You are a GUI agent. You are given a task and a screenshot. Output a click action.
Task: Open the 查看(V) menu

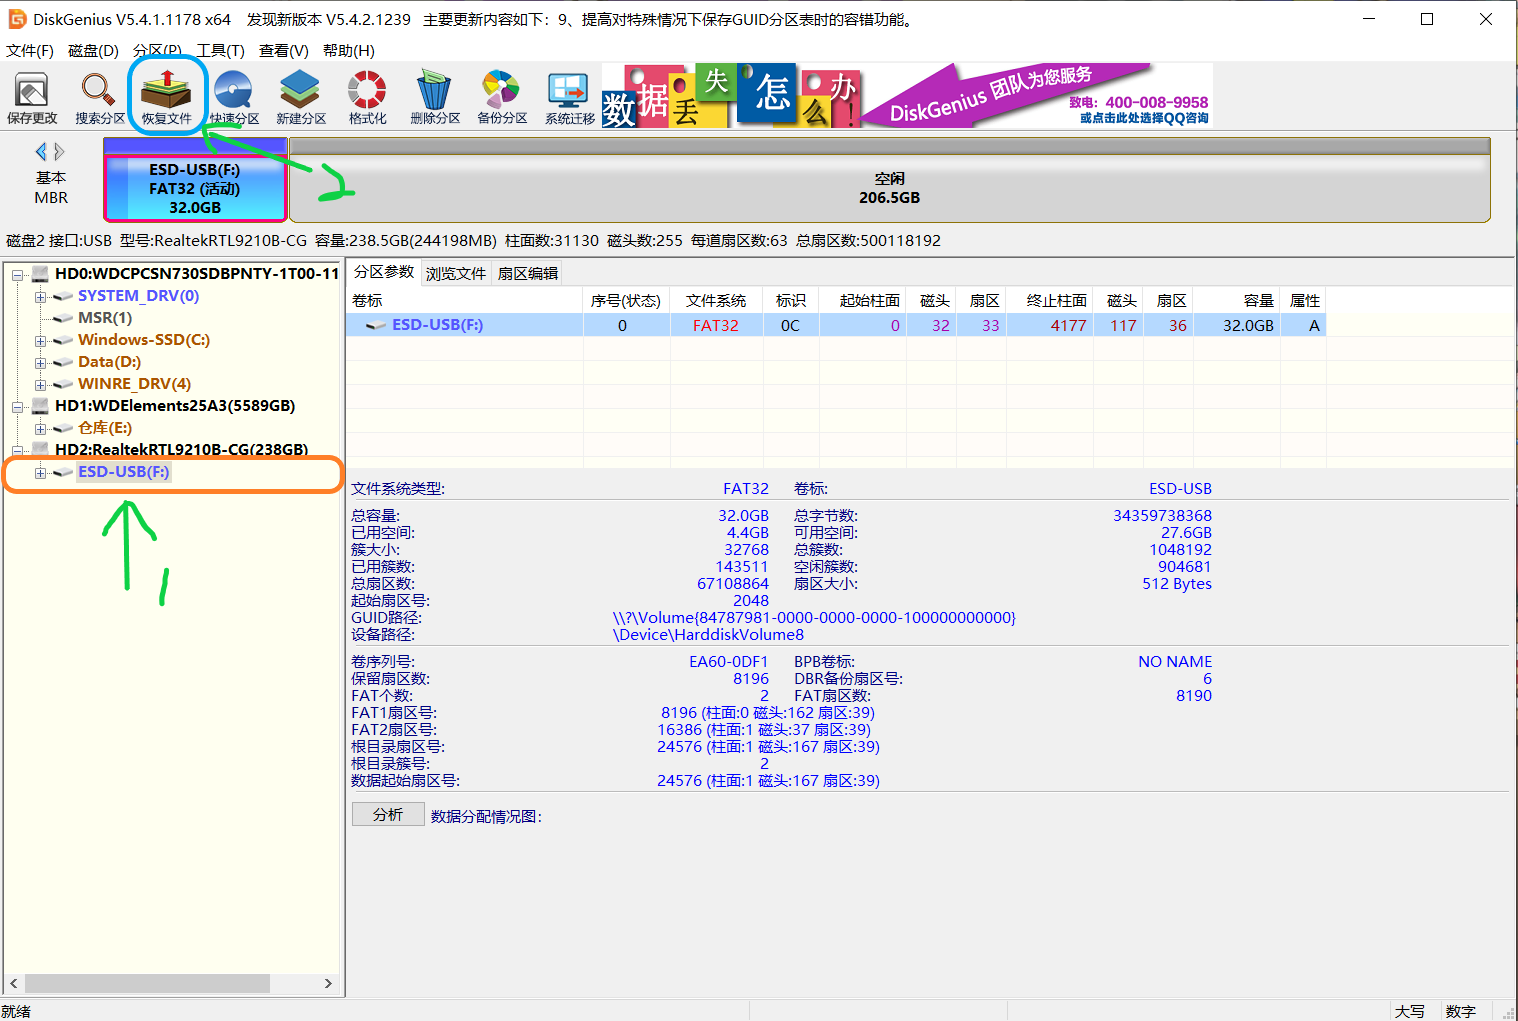pos(284,50)
